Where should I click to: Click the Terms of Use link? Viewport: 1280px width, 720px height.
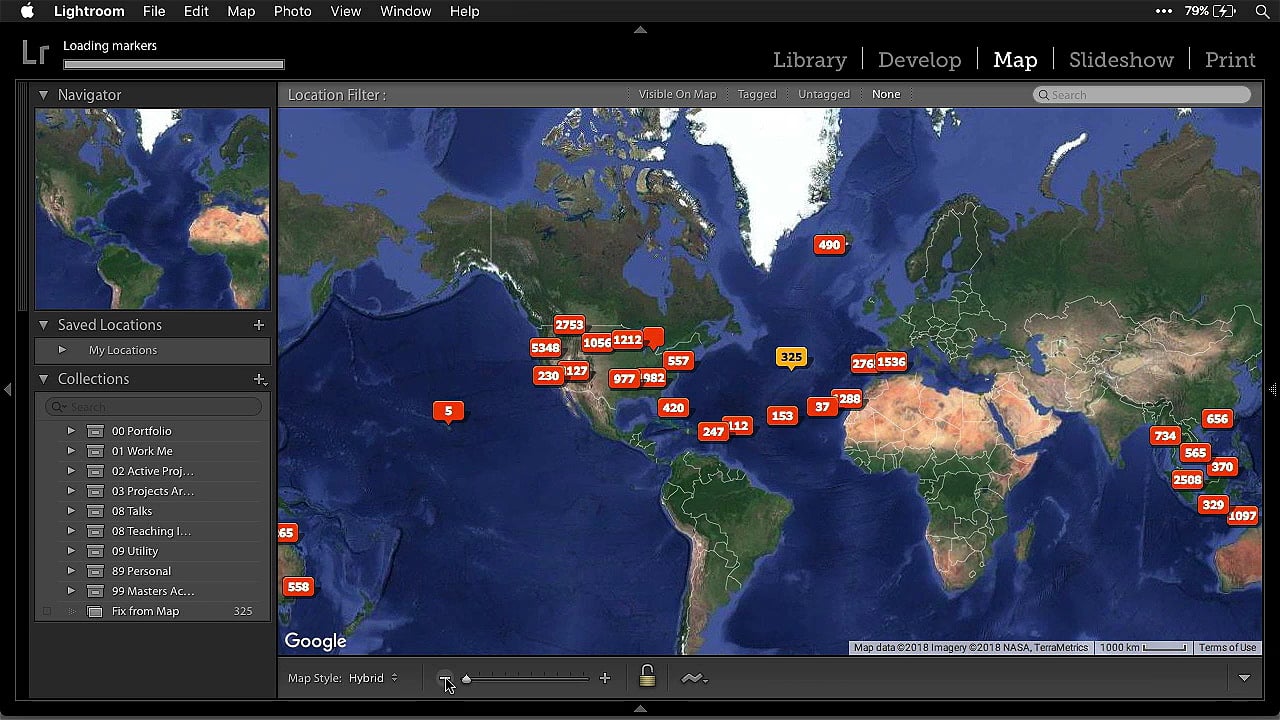point(1227,648)
